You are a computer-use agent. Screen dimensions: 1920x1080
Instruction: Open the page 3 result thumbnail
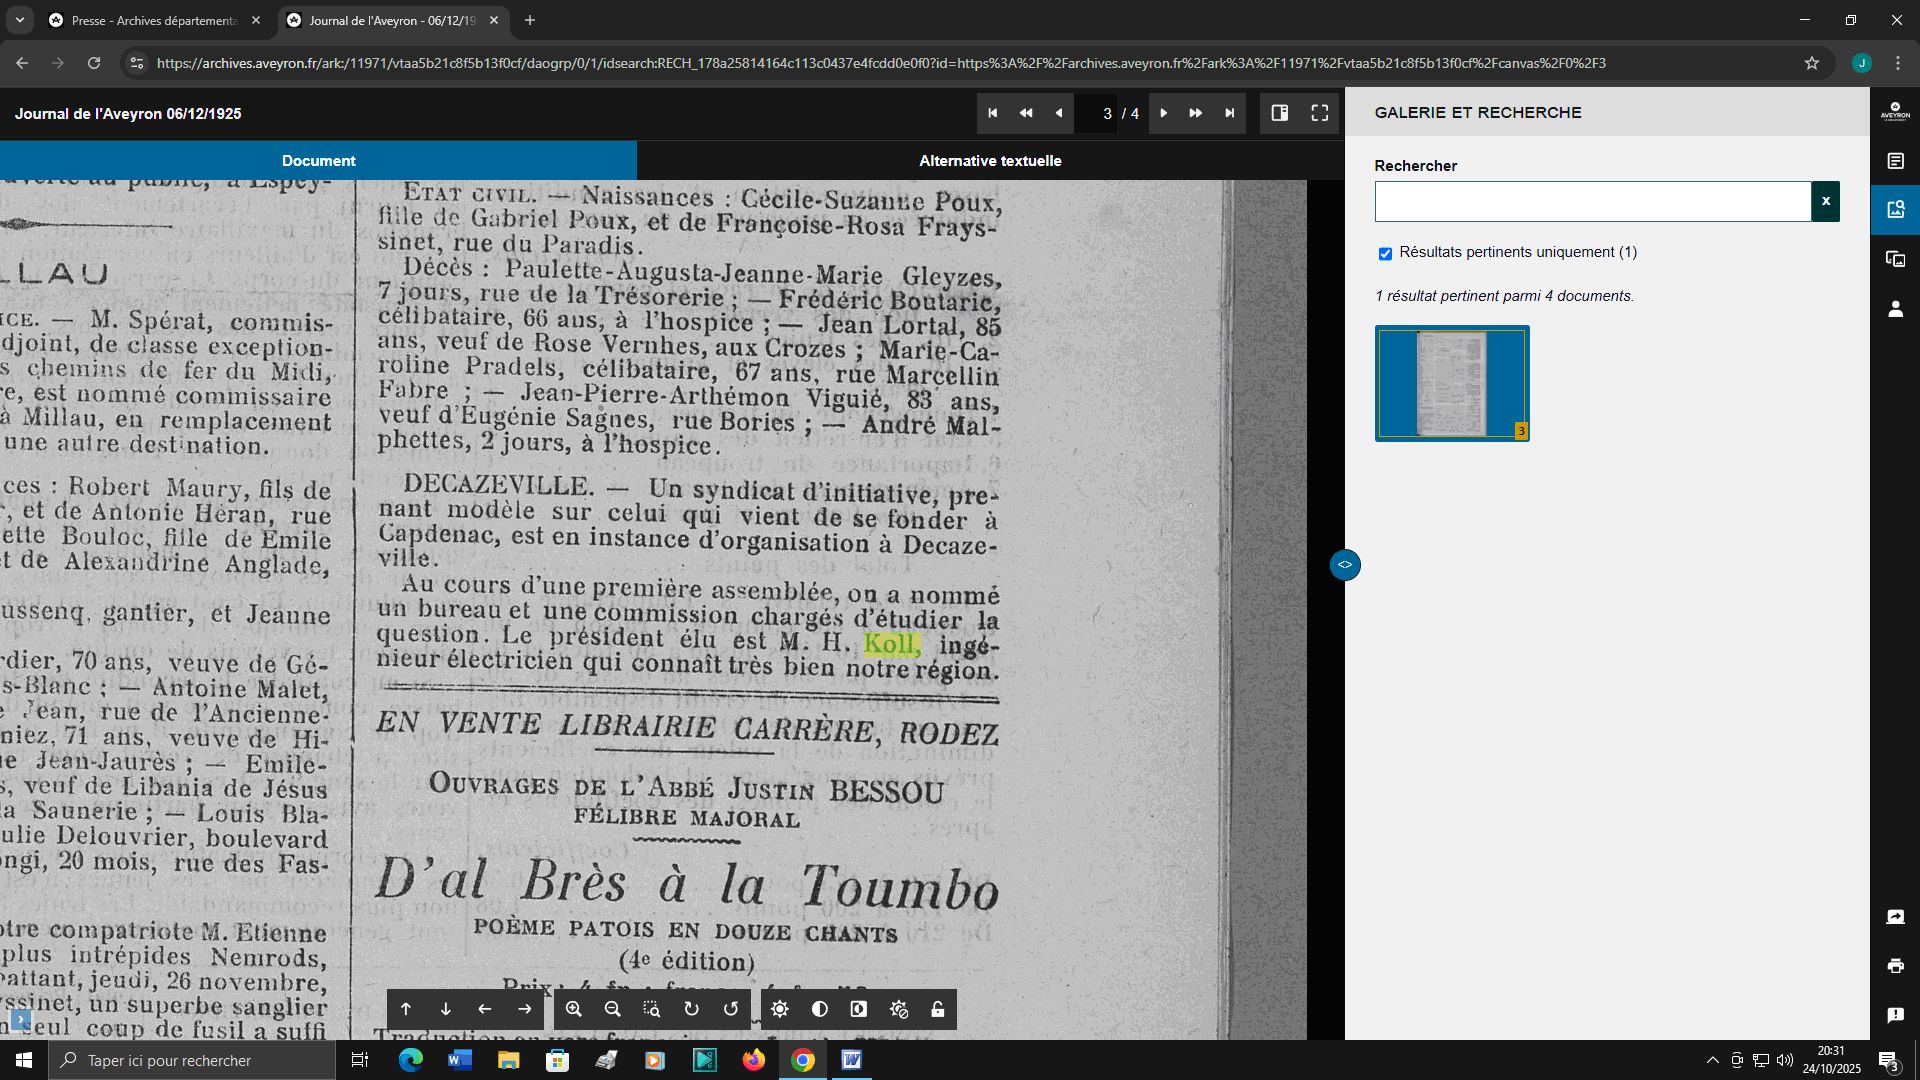(x=1452, y=383)
